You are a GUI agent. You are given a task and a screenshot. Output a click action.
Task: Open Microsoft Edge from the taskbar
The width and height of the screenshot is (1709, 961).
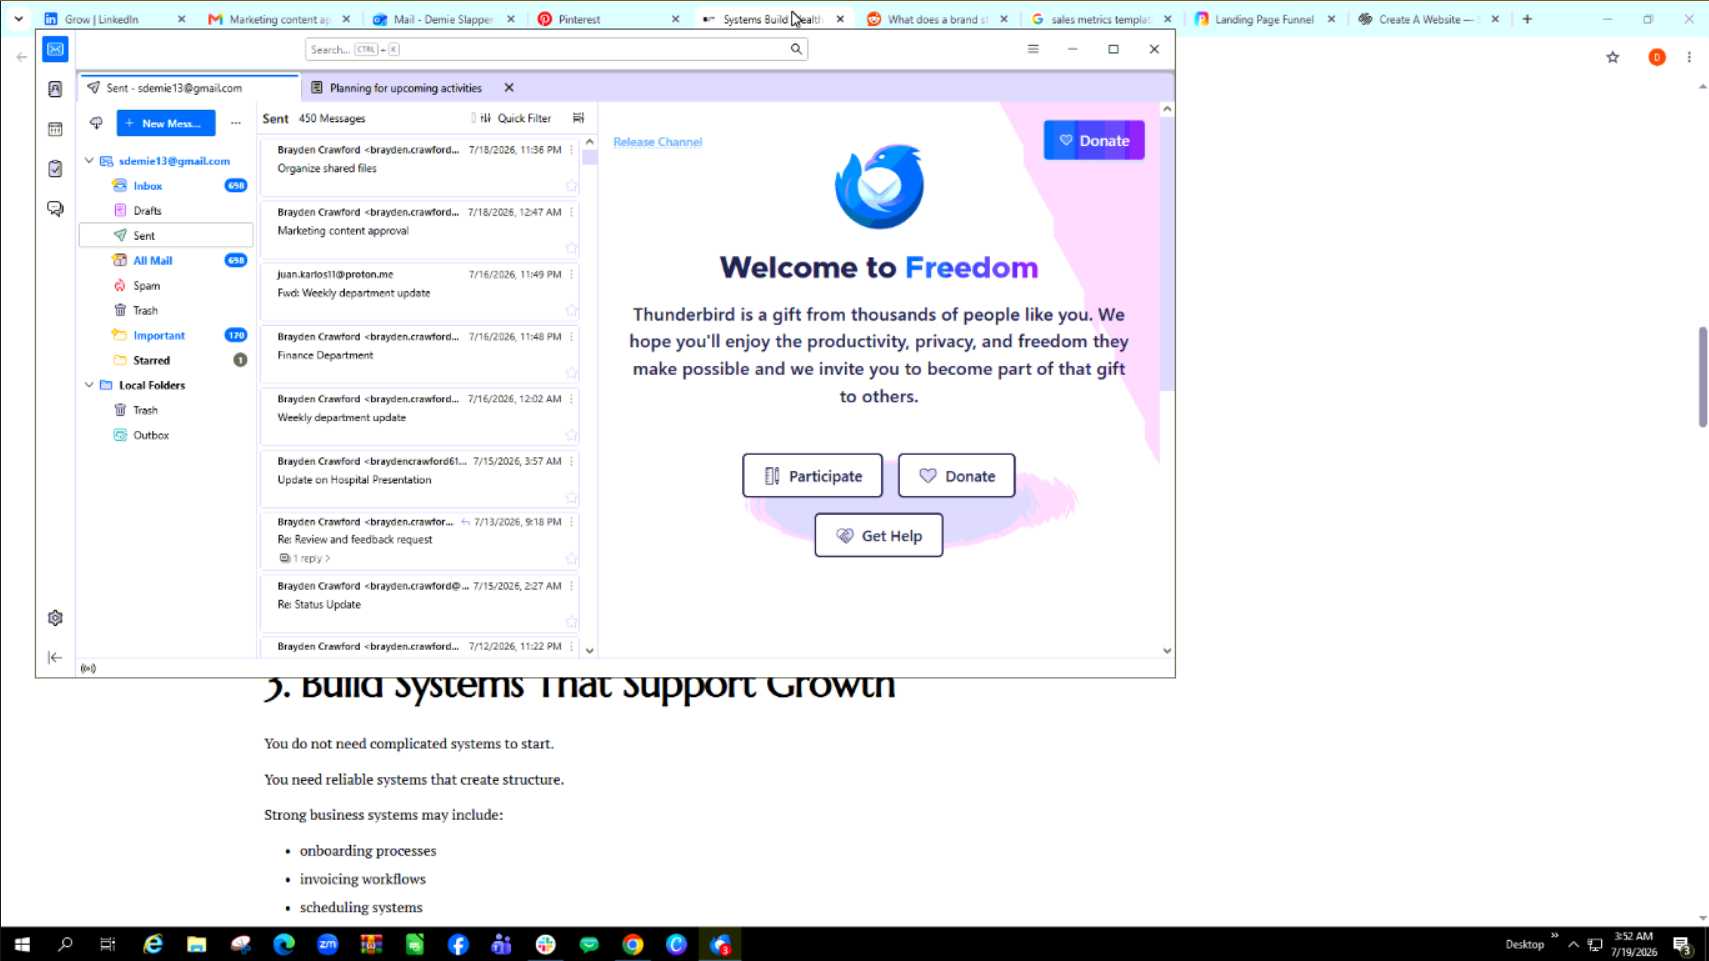pyautogui.click(x=284, y=944)
